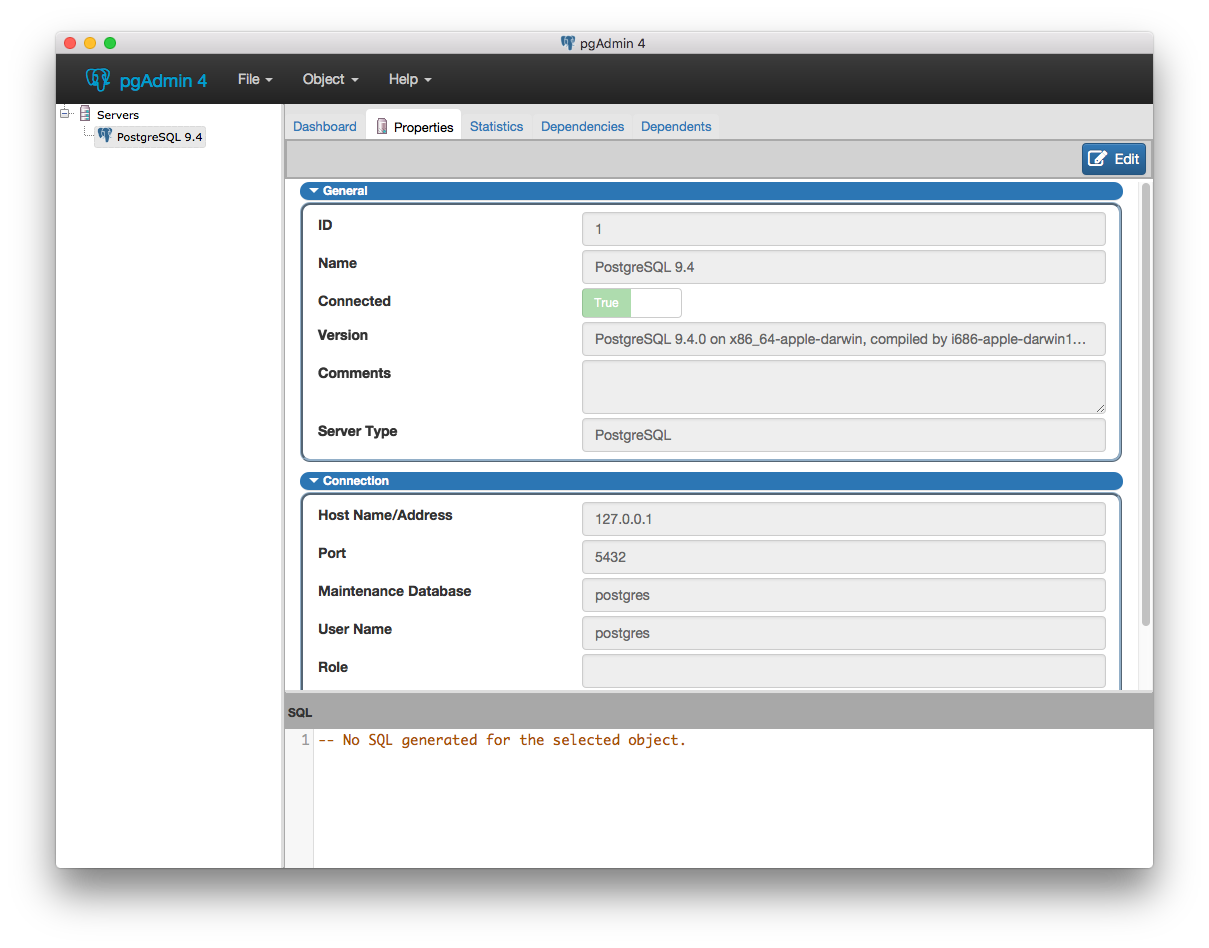Open the Dependencies tab
Image resolution: width=1209 pixels, height=948 pixels.
582,127
